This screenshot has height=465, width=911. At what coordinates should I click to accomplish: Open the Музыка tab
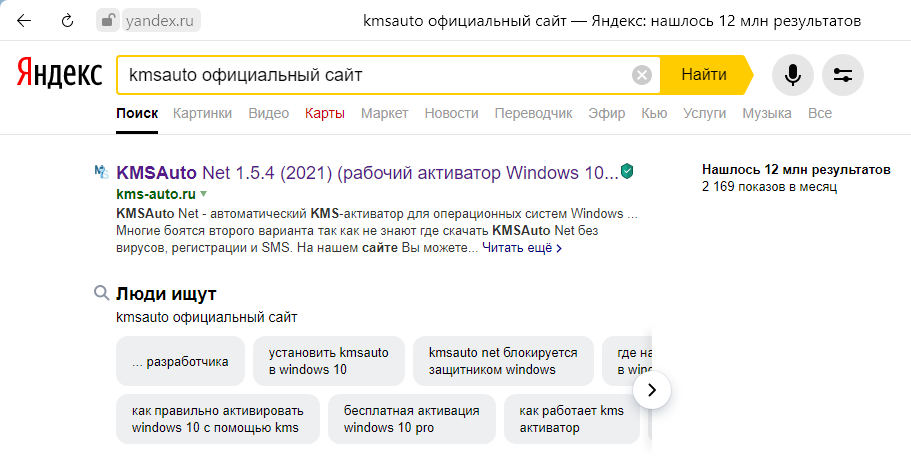pyautogui.click(x=766, y=113)
